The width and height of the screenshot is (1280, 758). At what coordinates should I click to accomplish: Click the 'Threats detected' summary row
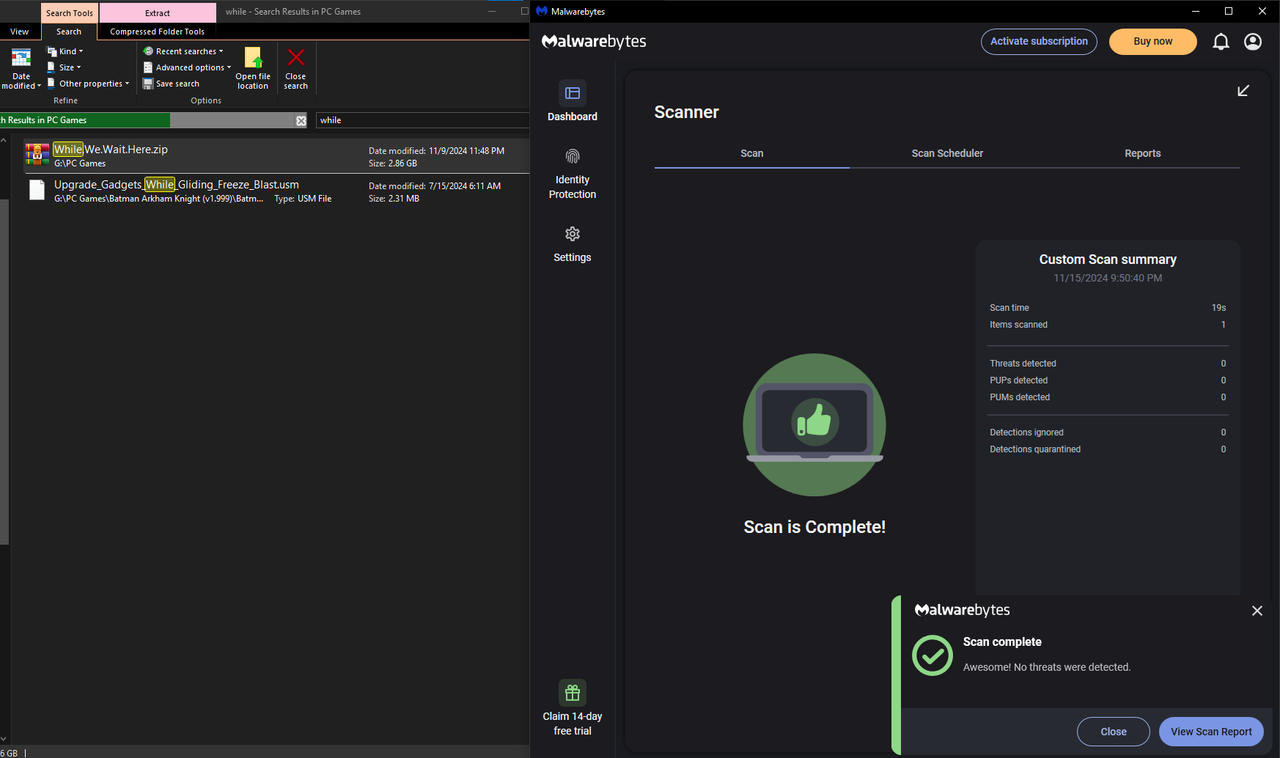(x=1107, y=364)
